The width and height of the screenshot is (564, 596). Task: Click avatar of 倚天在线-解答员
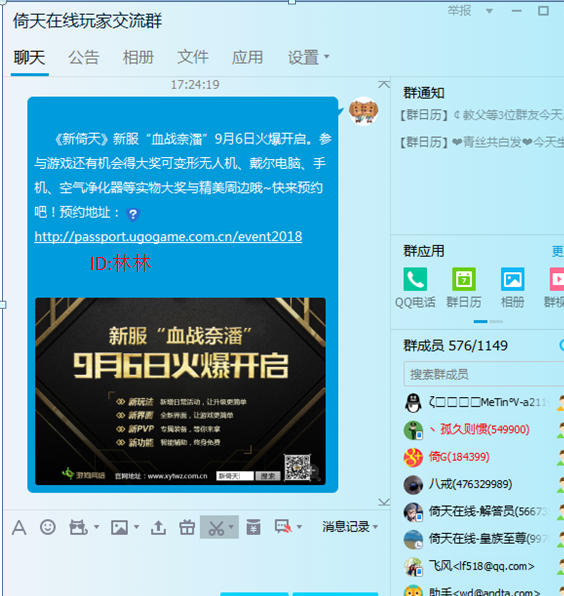click(x=413, y=512)
